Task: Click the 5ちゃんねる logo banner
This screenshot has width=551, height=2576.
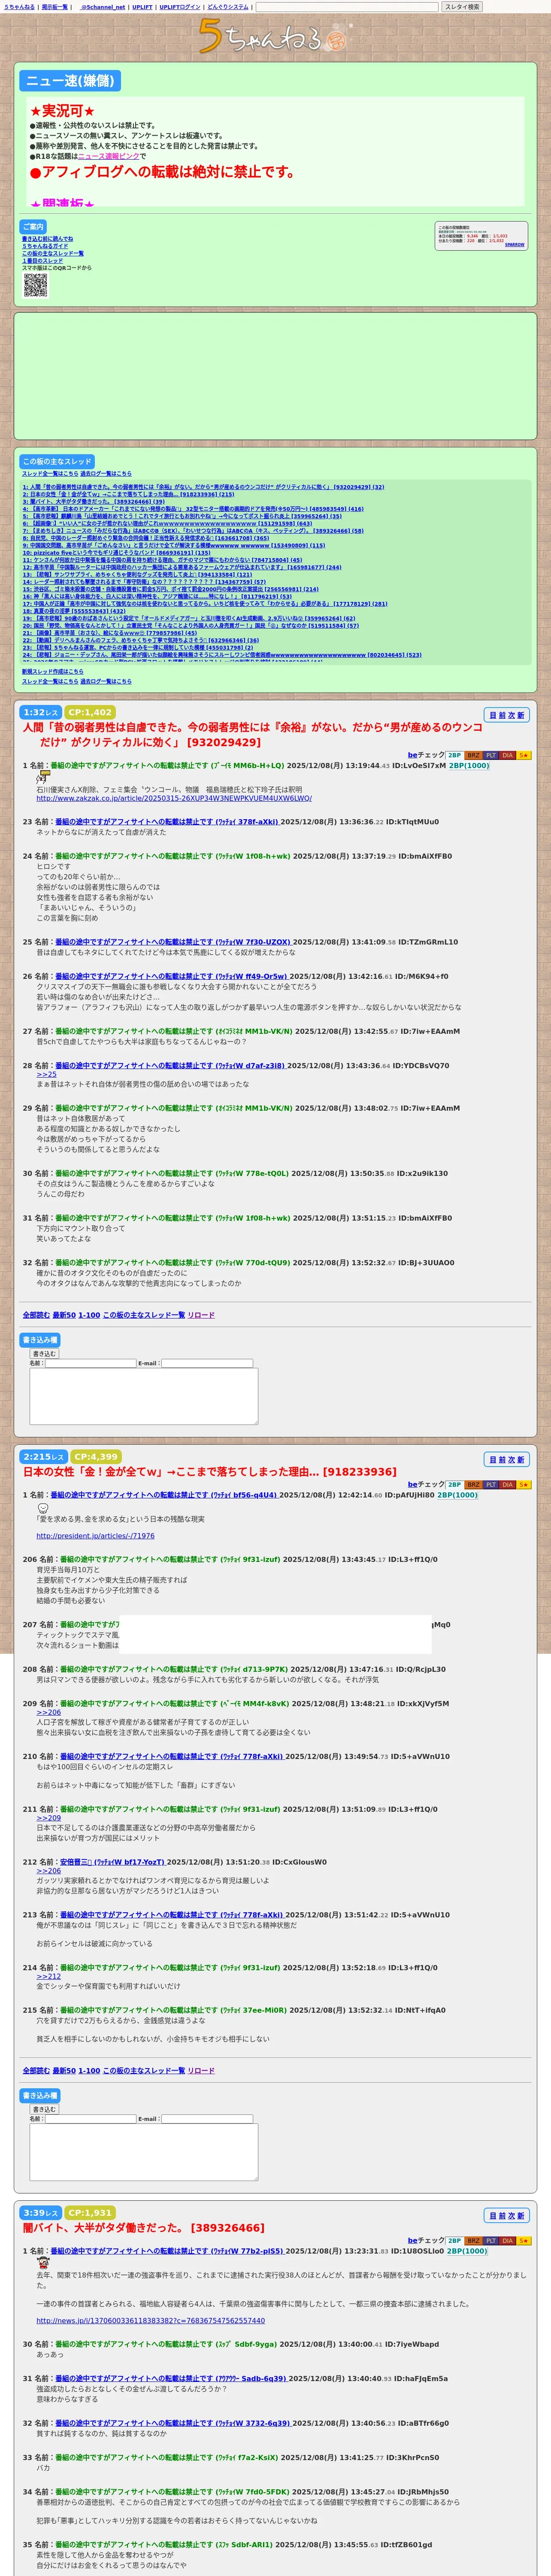Action: [x=275, y=37]
